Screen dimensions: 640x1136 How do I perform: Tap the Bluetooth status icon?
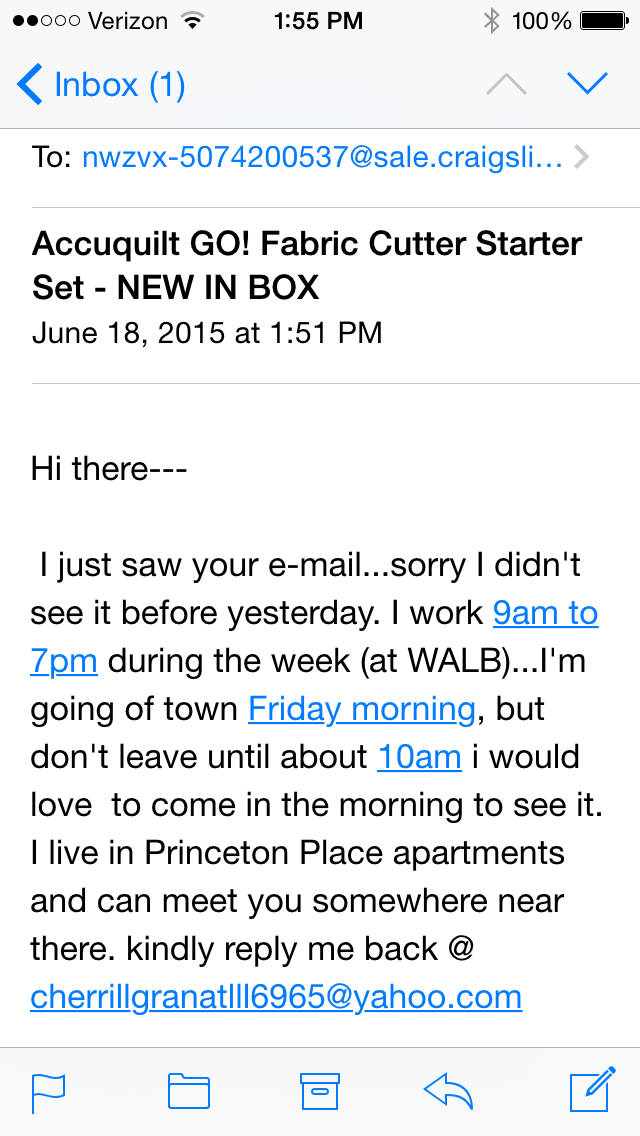point(491,21)
